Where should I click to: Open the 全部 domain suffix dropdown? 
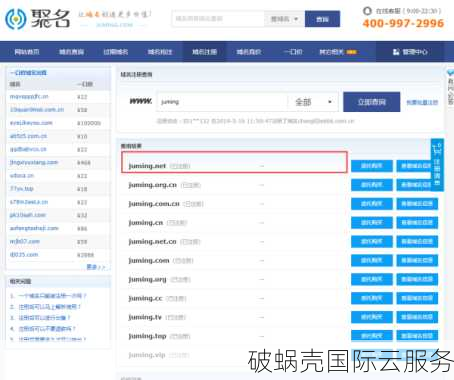point(313,102)
